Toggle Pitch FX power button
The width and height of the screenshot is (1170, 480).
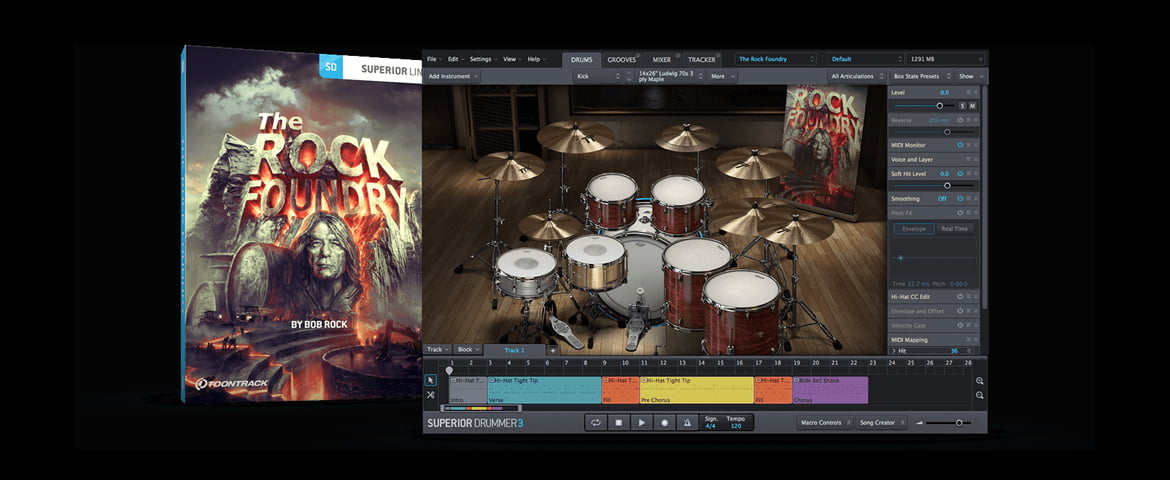pyautogui.click(x=960, y=213)
